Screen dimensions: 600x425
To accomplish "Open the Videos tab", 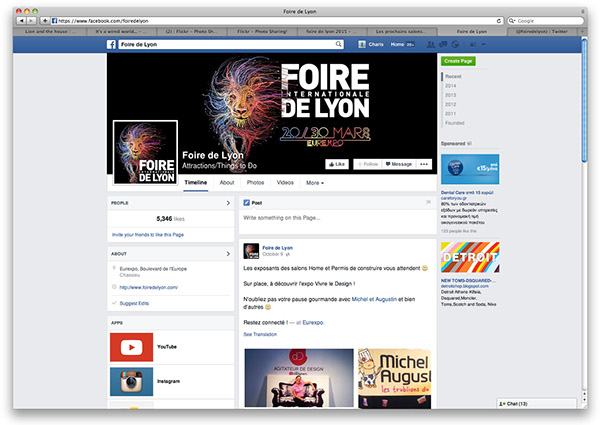I will pos(285,183).
